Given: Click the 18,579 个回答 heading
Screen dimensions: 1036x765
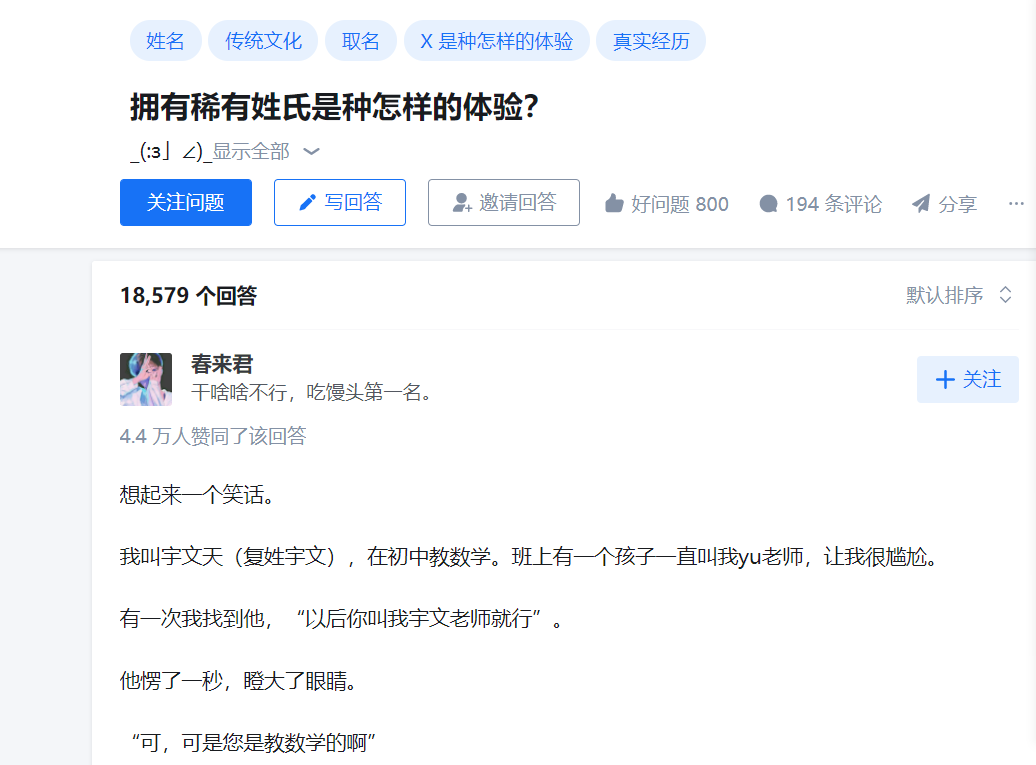Looking at the screenshot, I should [x=188, y=295].
